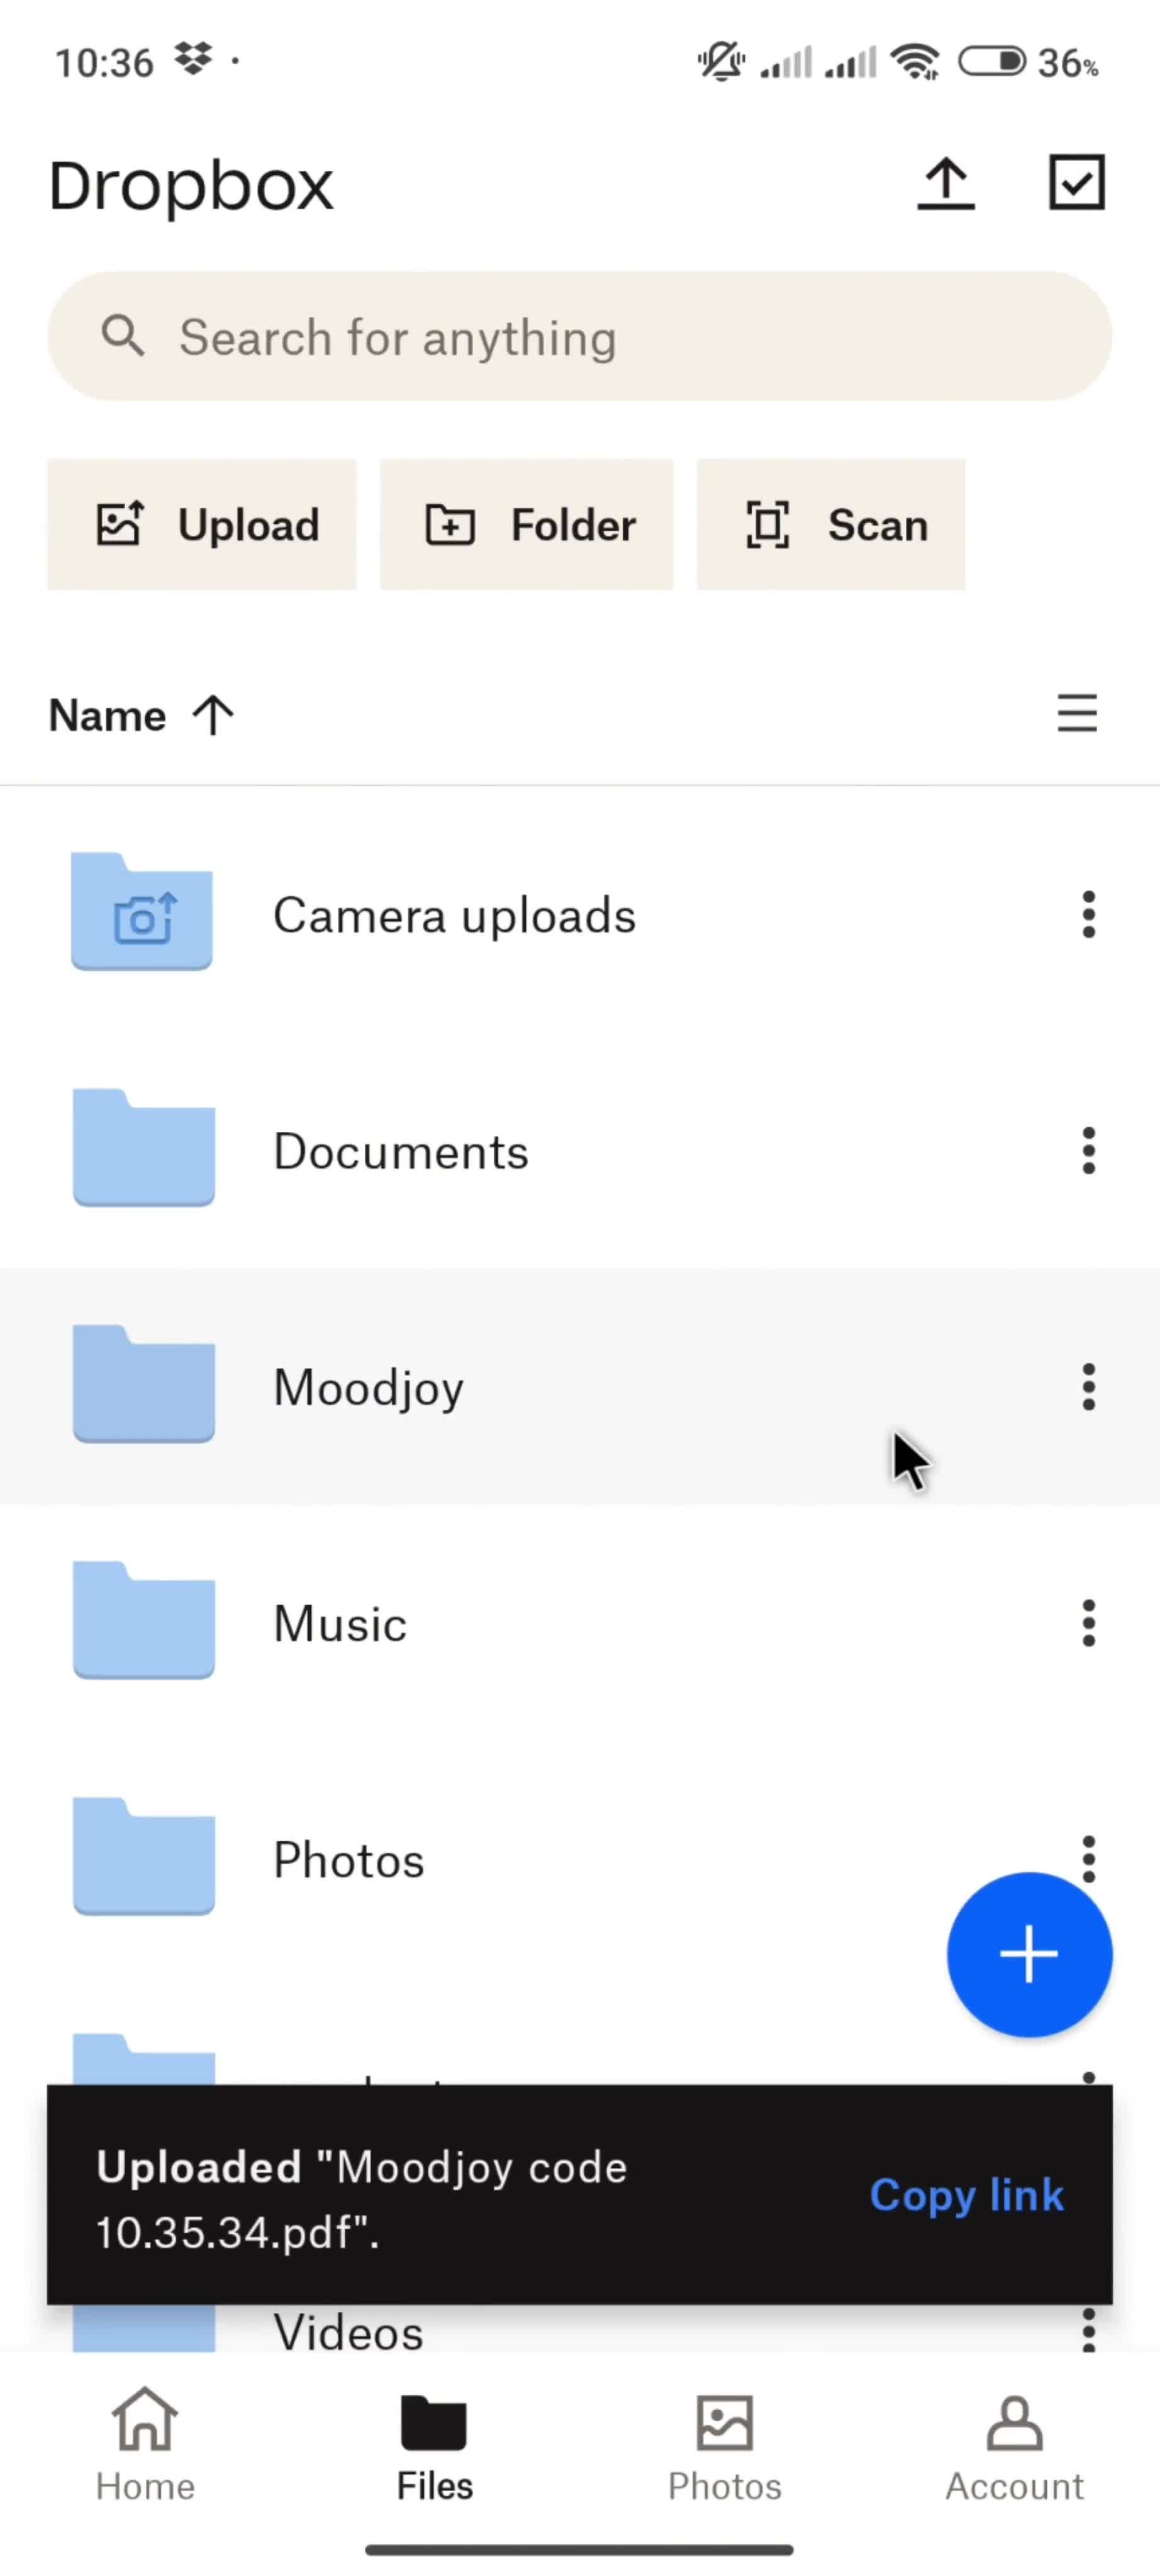Viewport: 1160px width, 2576px height.
Task: Tap the muted bell icon in status bar
Action: 721,62
